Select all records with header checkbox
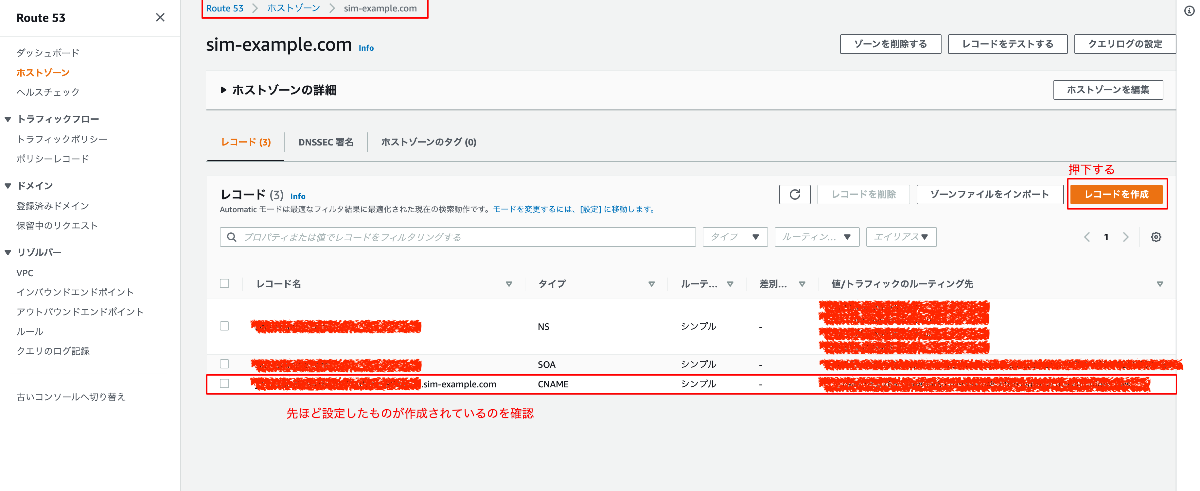The height and width of the screenshot is (491, 1200). click(x=225, y=283)
